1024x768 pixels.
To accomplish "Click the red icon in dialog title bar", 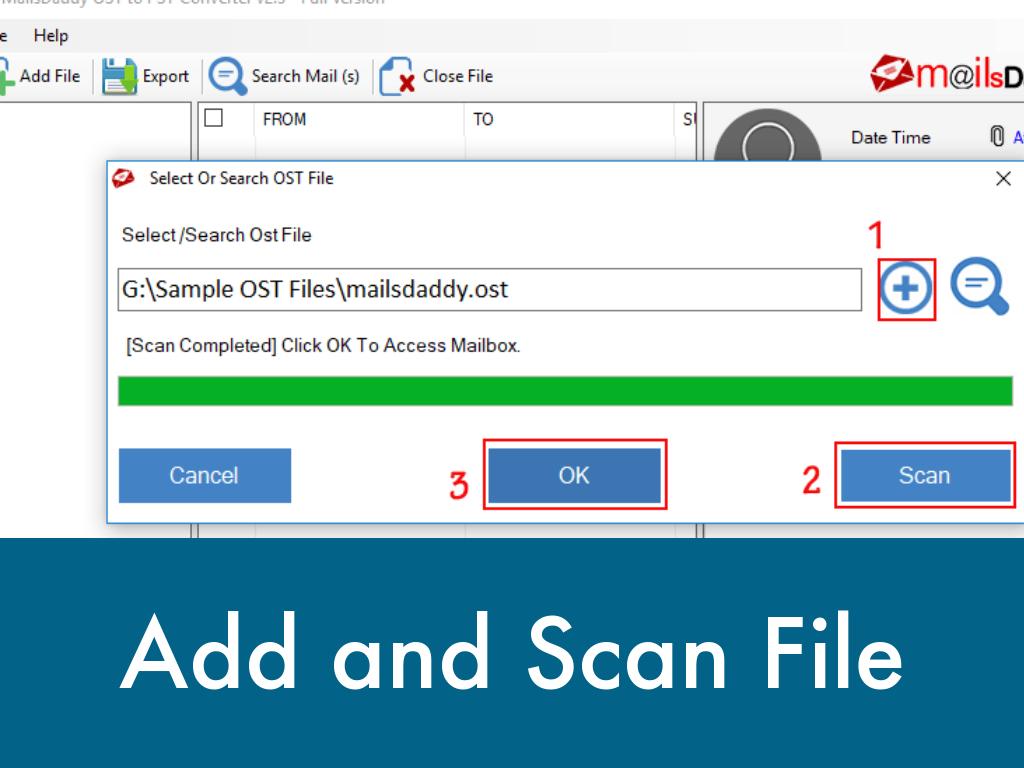I will click(126, 178).
